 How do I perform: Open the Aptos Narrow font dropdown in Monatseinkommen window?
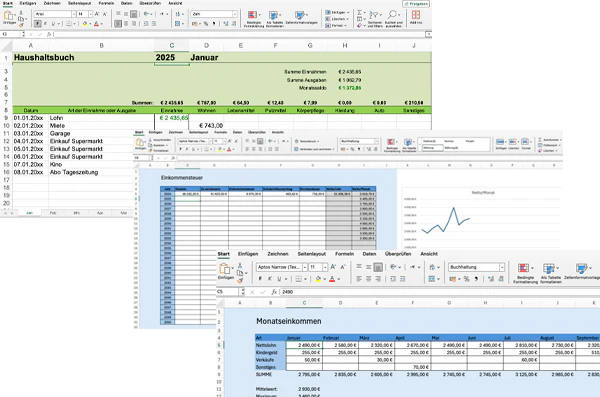pyautogui.click(x=305, y=267)
